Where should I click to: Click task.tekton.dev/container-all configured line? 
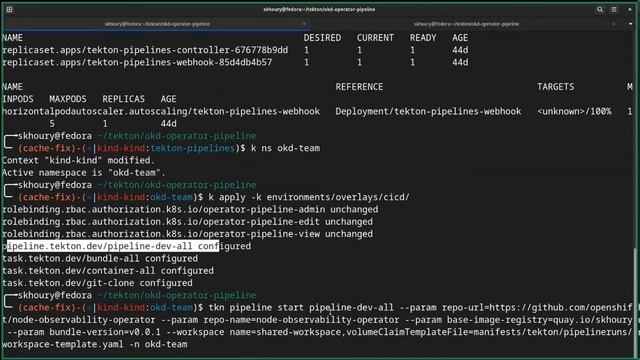pos(108,271)
